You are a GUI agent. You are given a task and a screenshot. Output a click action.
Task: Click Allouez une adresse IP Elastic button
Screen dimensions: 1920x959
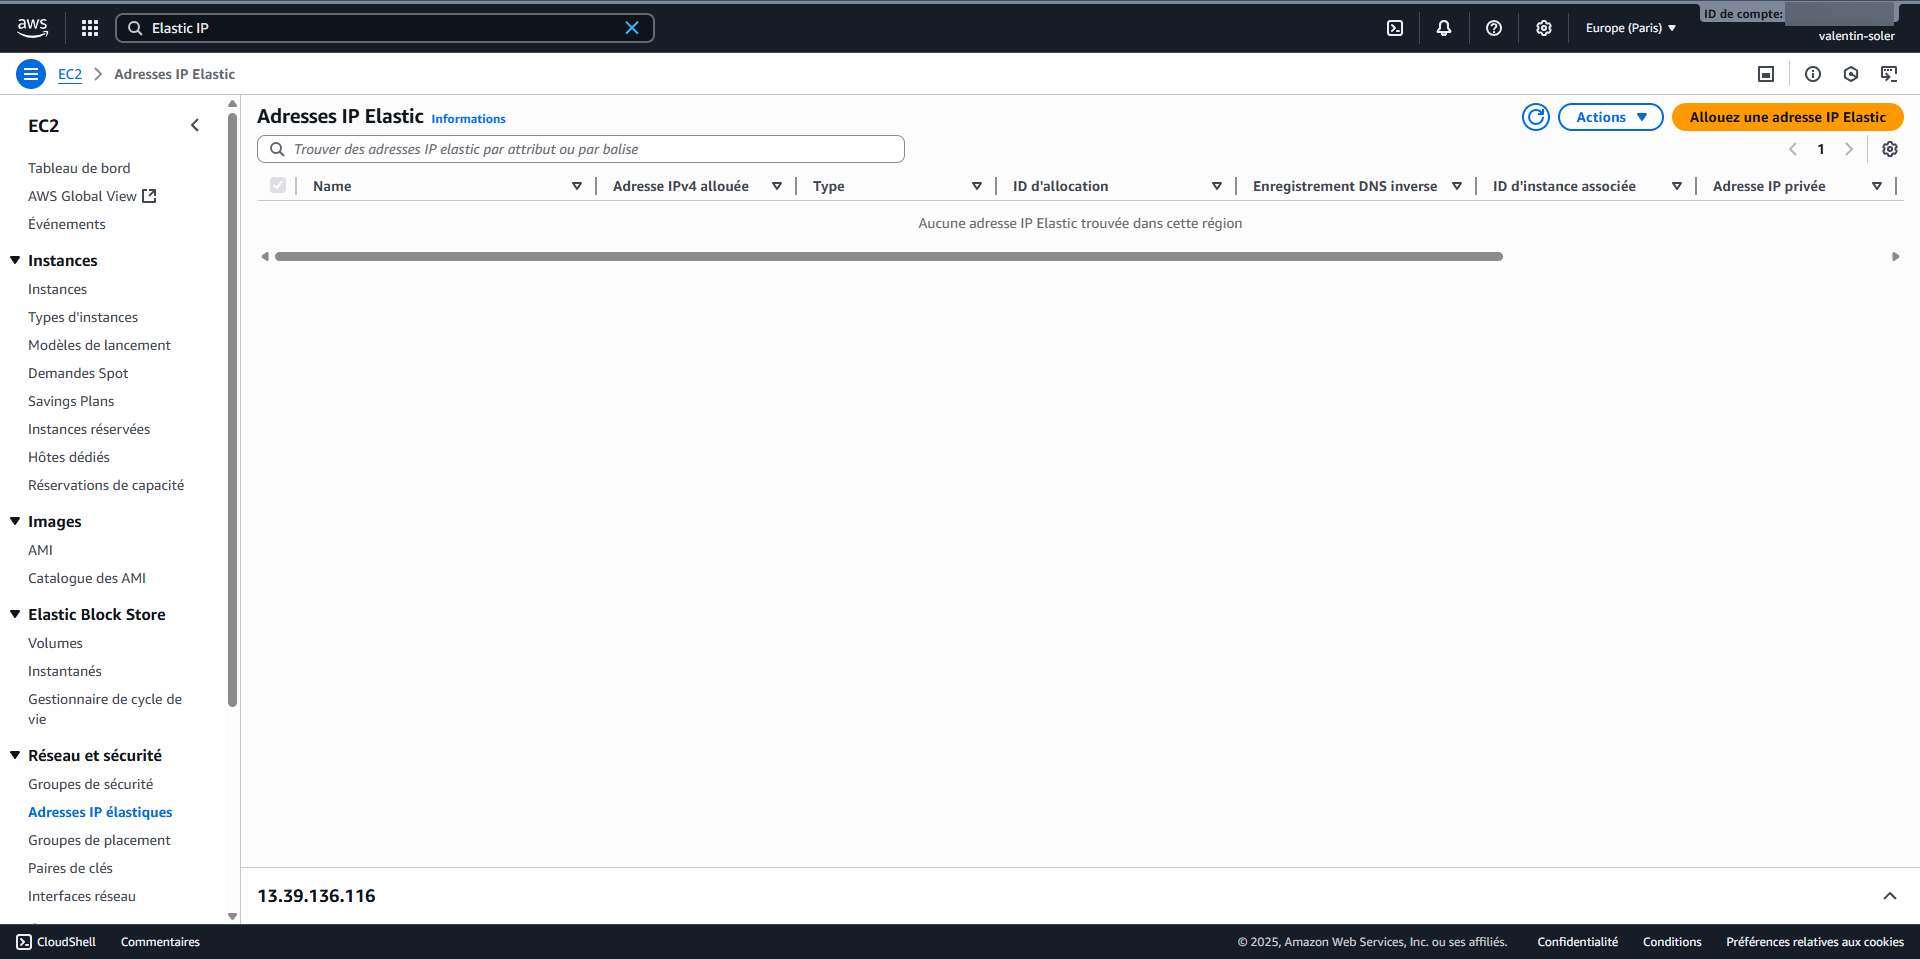coord(1787,117)
